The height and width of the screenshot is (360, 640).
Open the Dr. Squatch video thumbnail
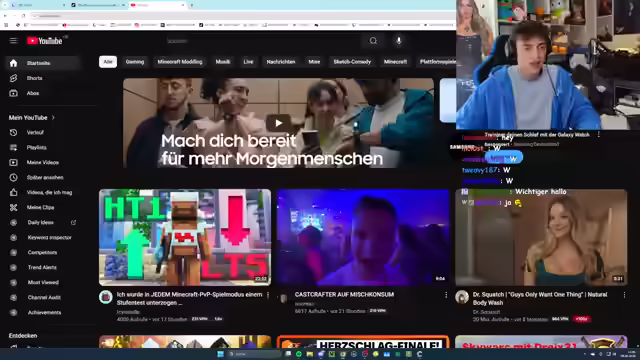[541, 237]
